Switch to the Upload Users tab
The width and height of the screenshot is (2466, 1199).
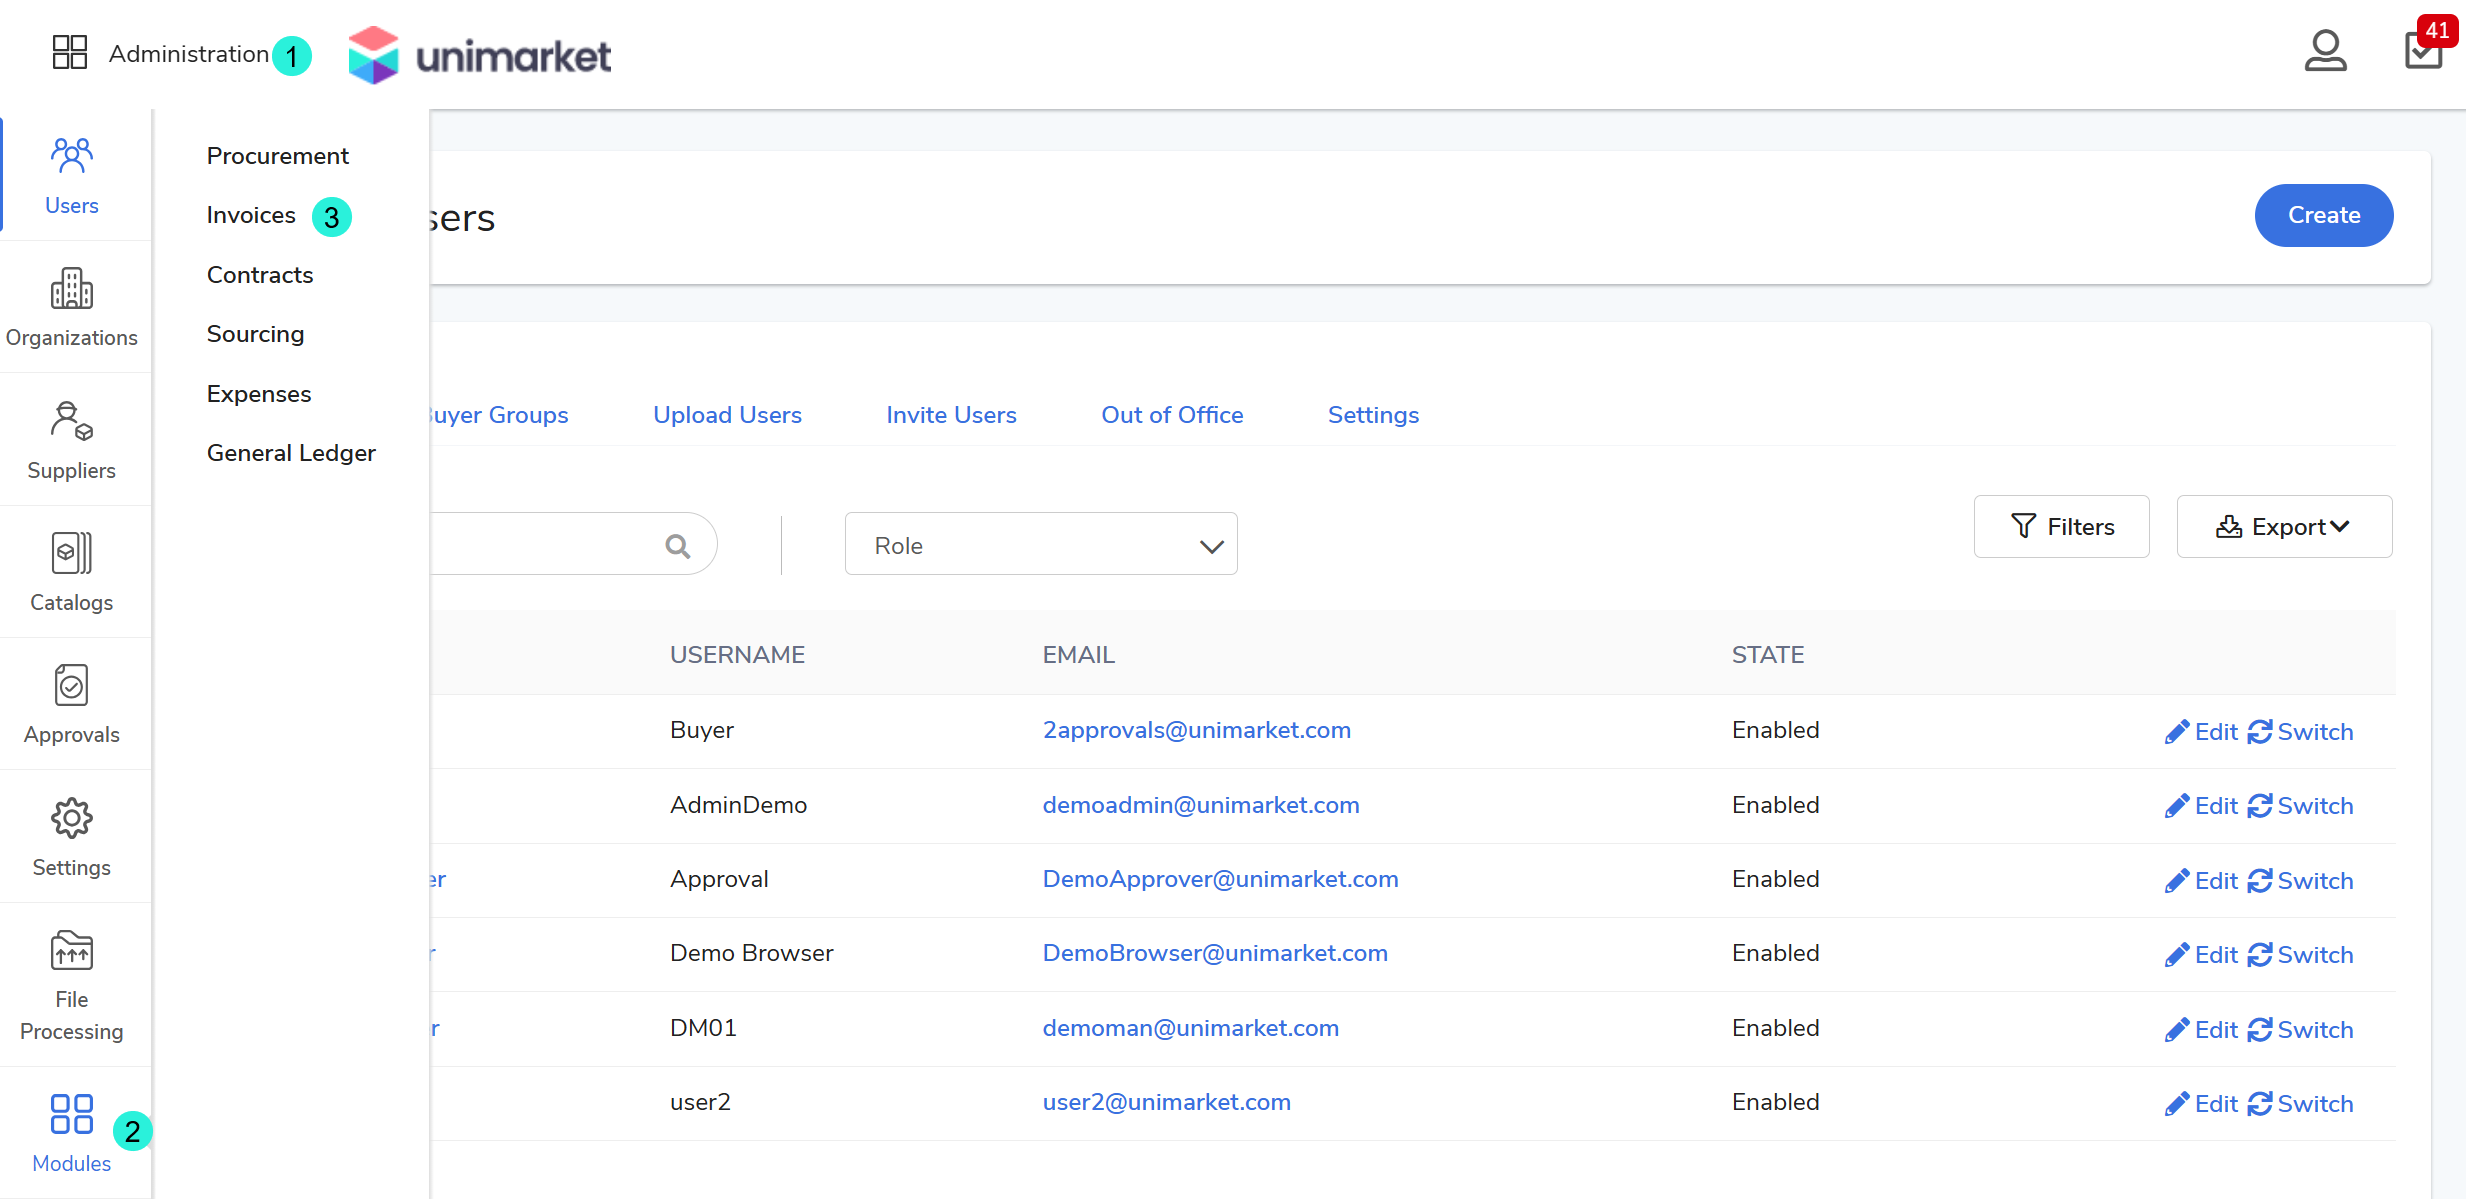tap(727, 415)
